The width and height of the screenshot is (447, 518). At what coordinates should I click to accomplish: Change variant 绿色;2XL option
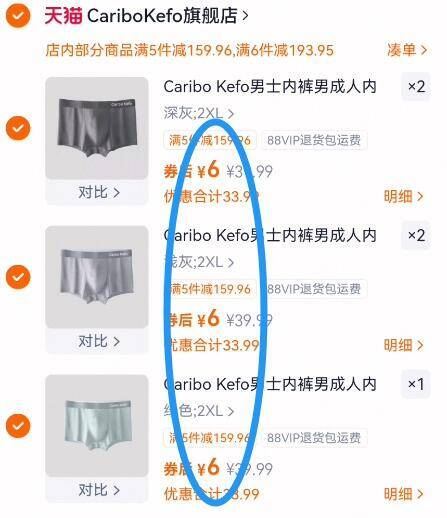[199, 411]
